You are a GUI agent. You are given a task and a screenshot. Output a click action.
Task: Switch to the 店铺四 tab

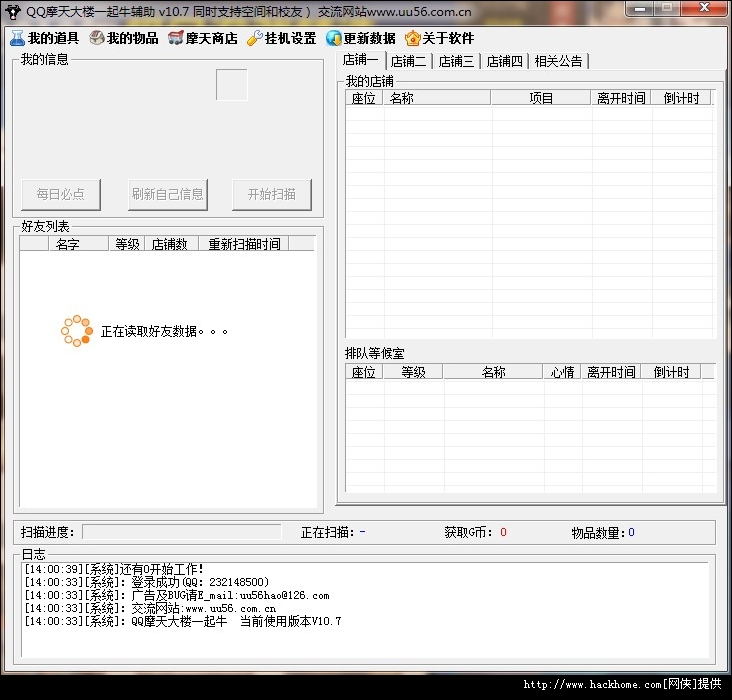coord(504,61)
